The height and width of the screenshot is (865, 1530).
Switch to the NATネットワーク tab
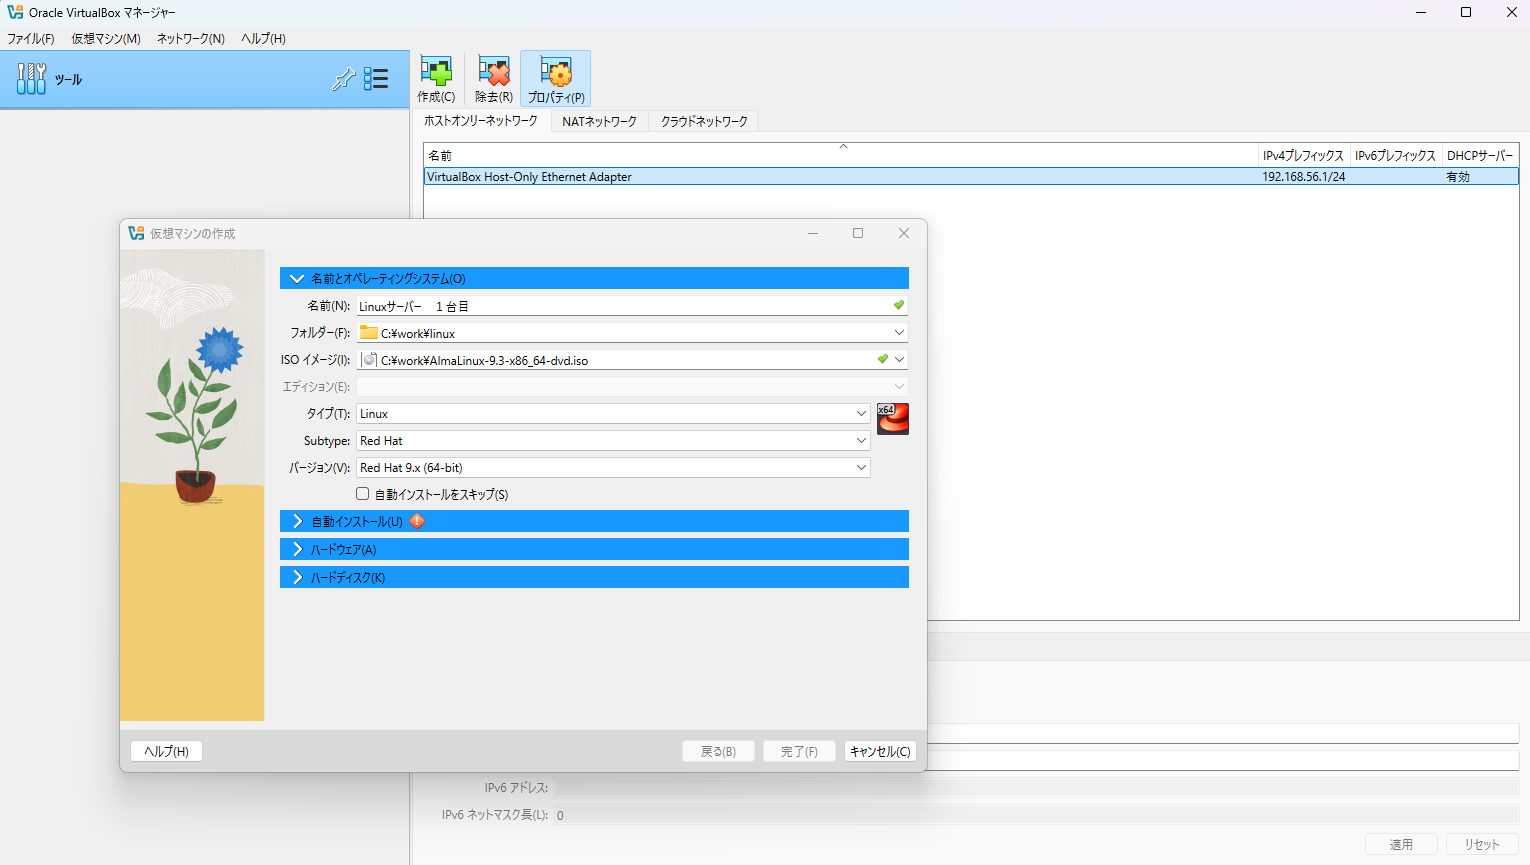599,121
